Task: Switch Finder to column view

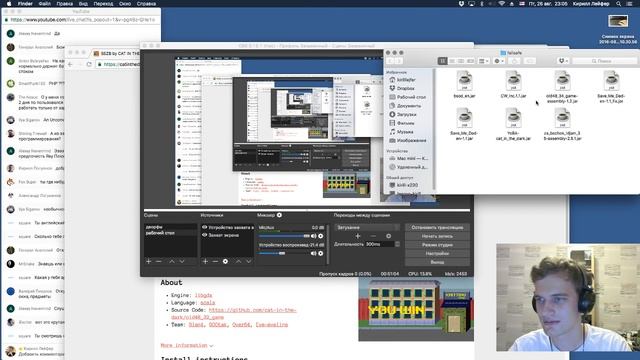Action: (x=461, y=61)
